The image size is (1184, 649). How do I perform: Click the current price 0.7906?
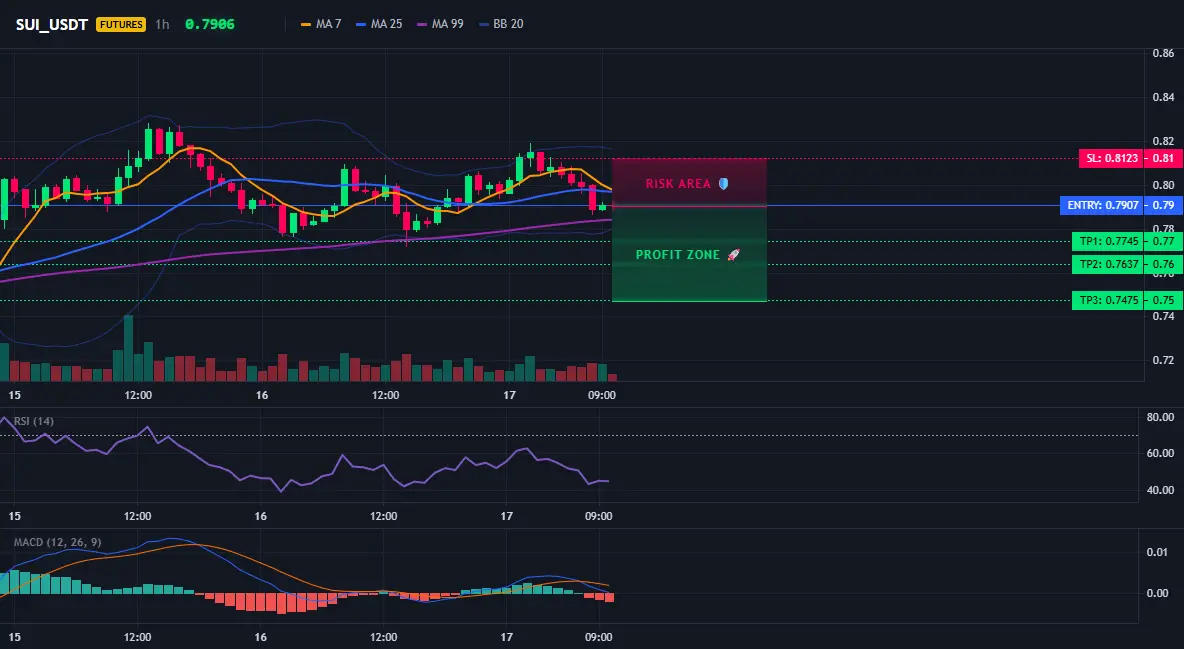coord(210,24)
